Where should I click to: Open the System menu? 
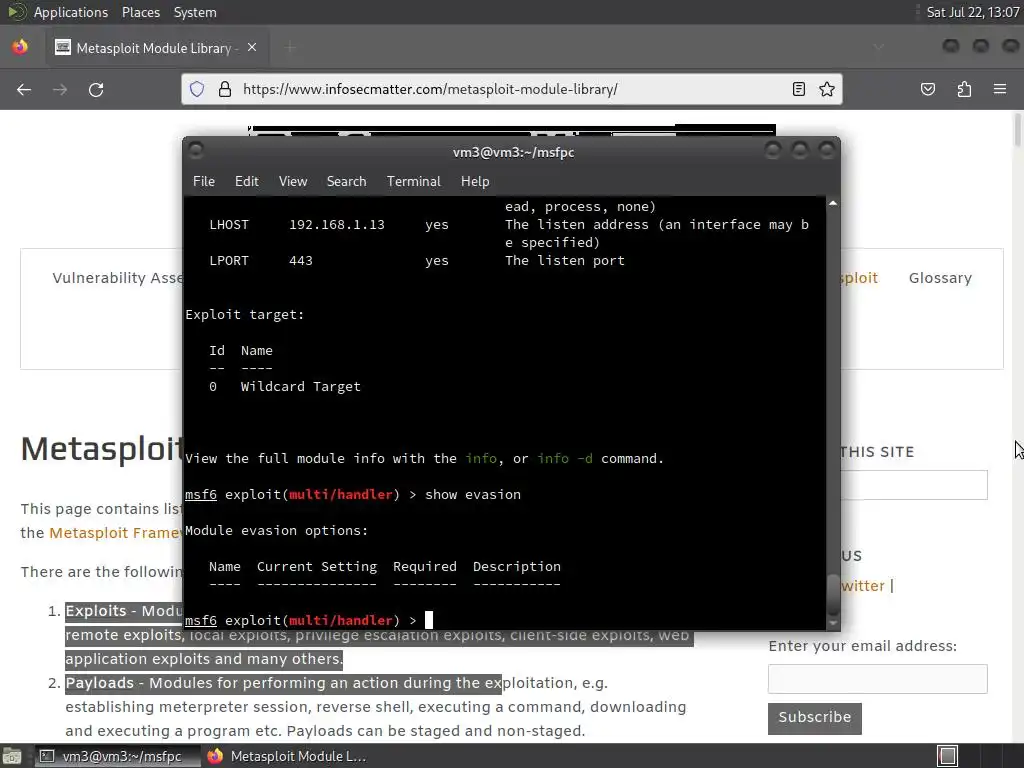click(x=195, y=12)
